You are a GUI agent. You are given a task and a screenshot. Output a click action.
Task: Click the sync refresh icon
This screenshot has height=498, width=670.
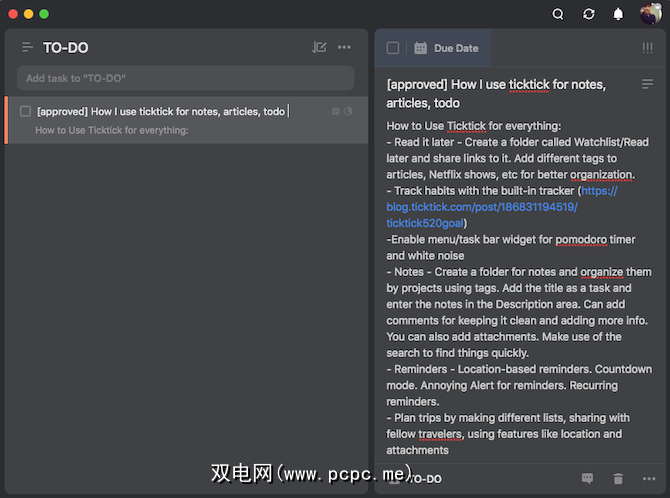[x=588, y=14]
